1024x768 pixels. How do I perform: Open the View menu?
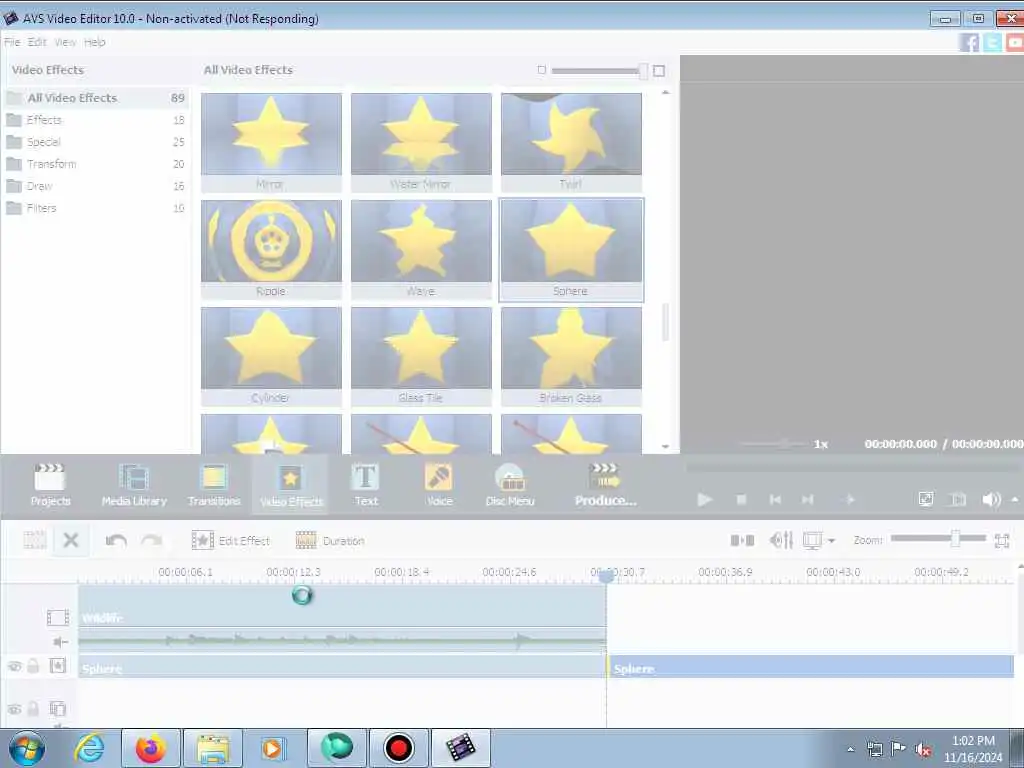pyautogui.click(x=65, y=42)
